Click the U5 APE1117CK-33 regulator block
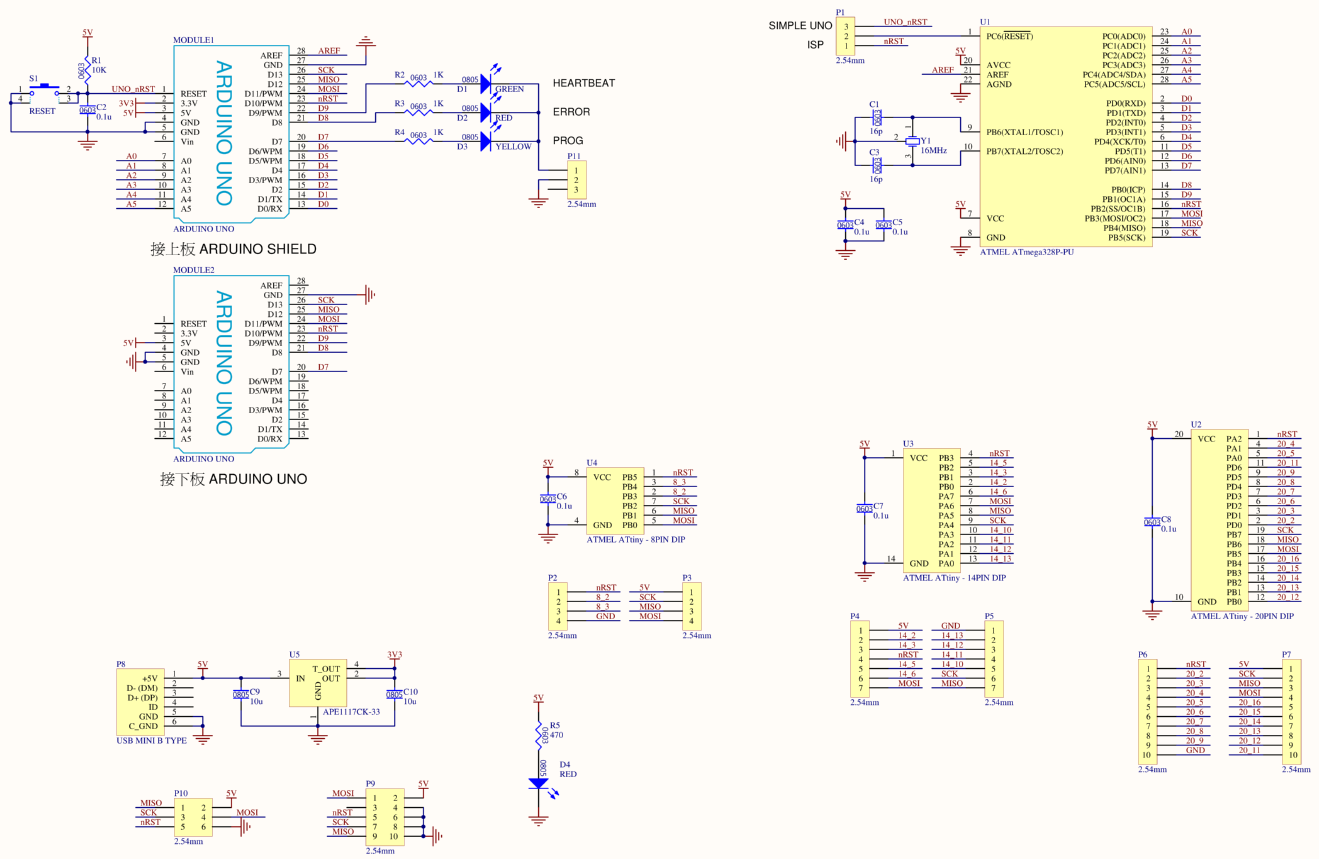This screenshot has width=1319, height=859. [x=318, y=683]
